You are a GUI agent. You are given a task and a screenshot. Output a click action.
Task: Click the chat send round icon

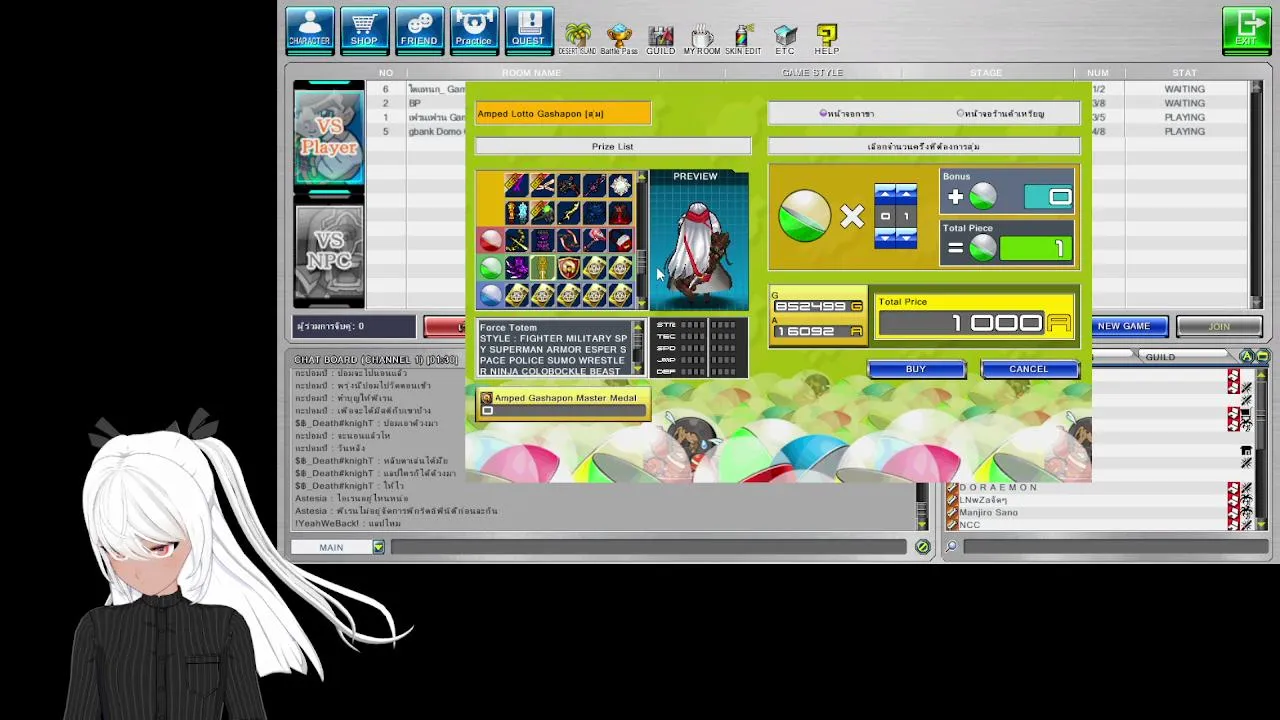[922, 547]
